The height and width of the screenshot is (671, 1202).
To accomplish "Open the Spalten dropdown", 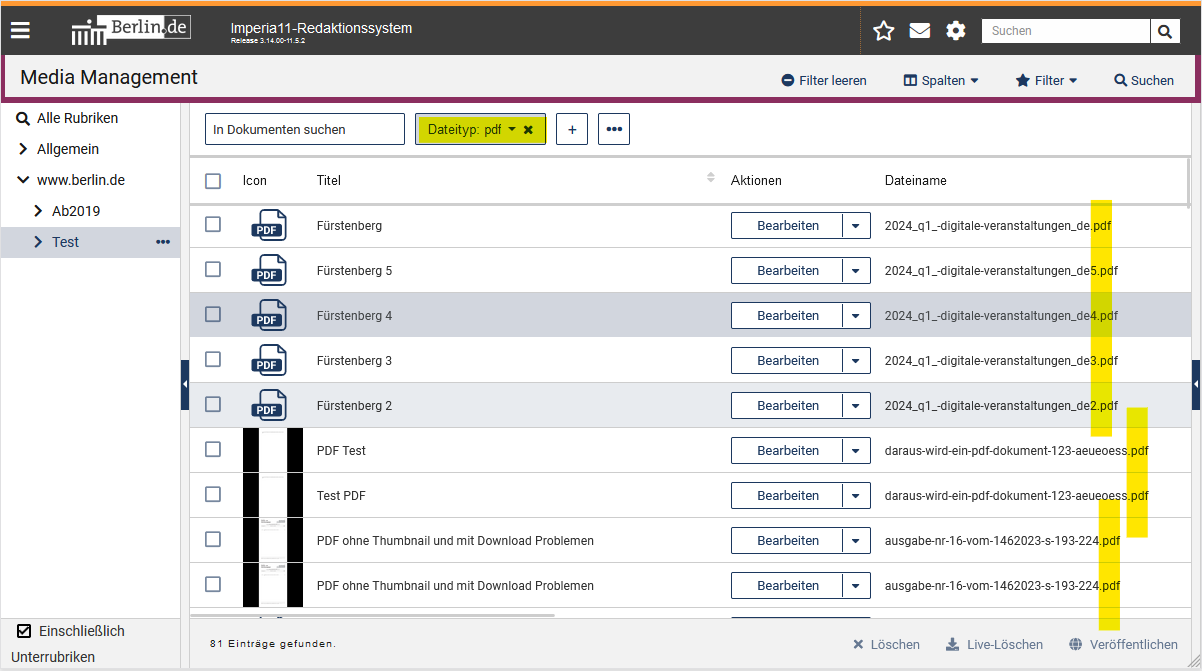I will point(941,80).
